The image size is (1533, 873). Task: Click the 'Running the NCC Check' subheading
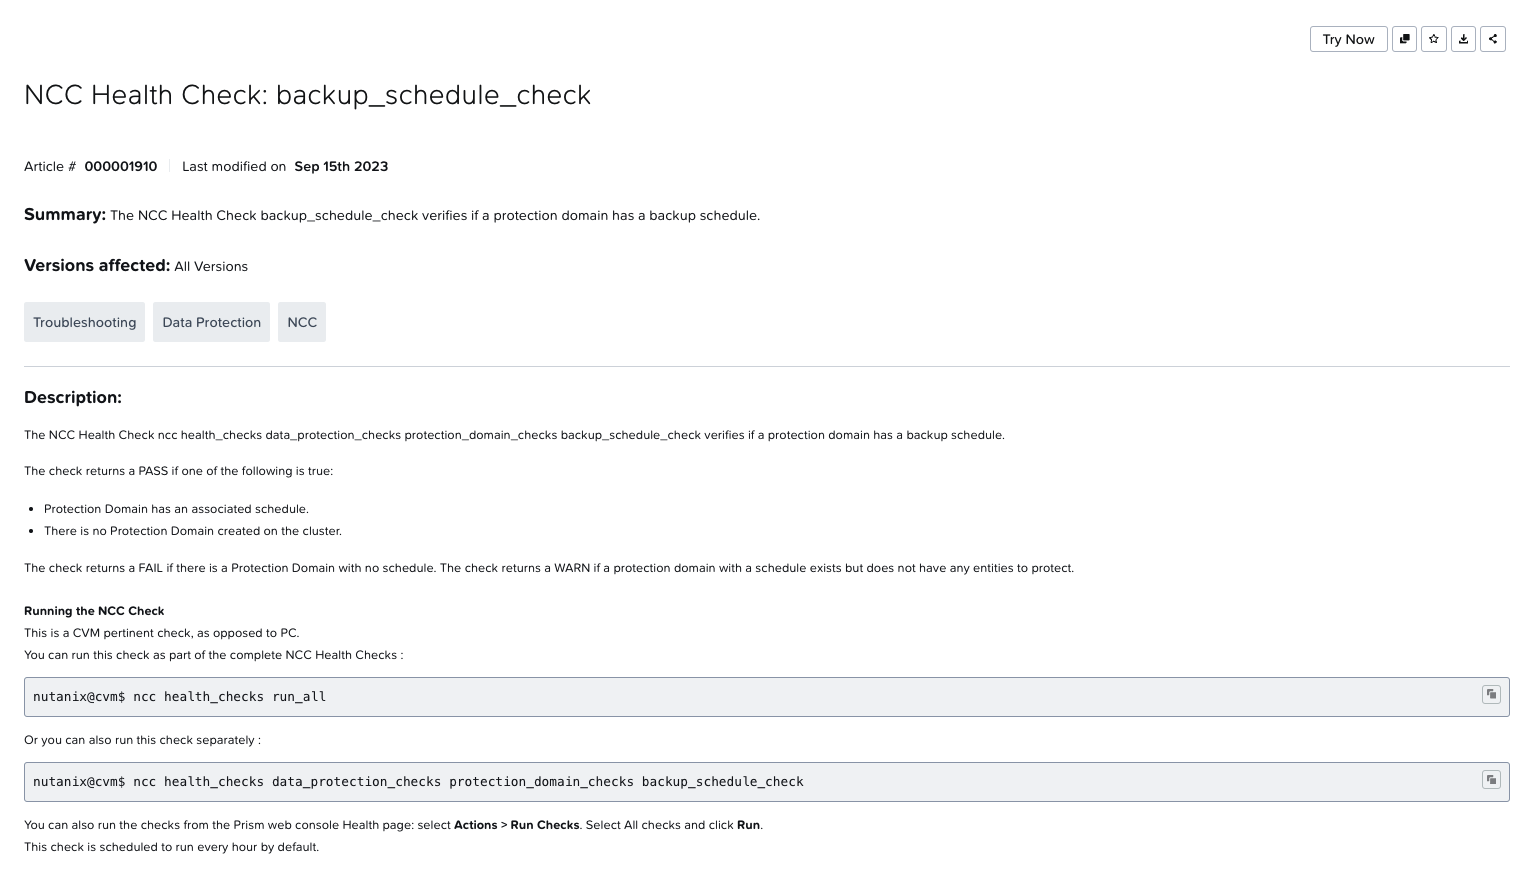point(94,611)
